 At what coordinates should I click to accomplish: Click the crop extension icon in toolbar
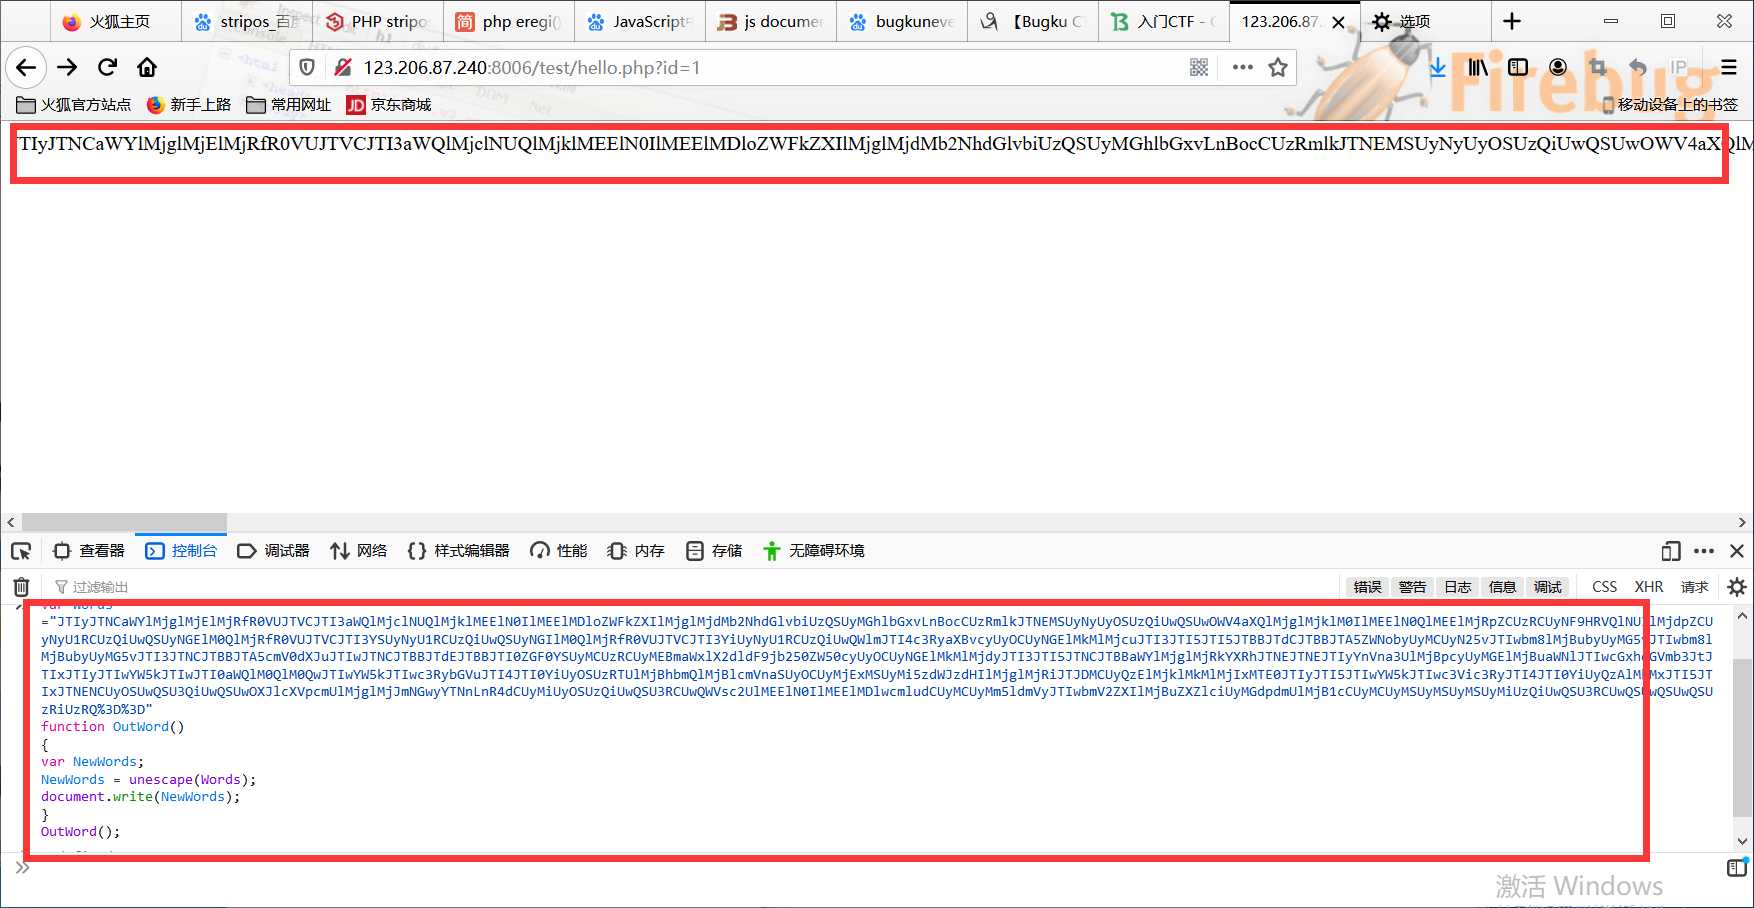pyautogui.click(x=1598, y=67)
